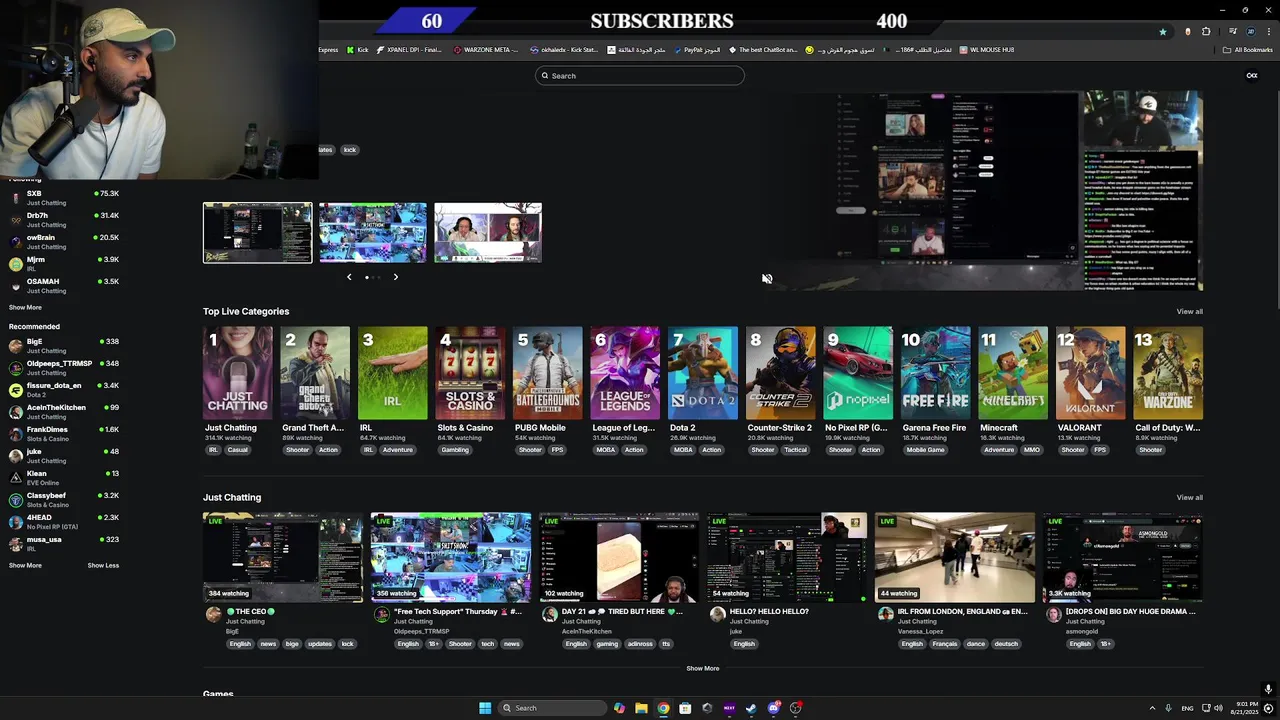The image size is (1280, 720).
Task: Switch to Chrome in the taskbar
Action: (x=663, y=708)
